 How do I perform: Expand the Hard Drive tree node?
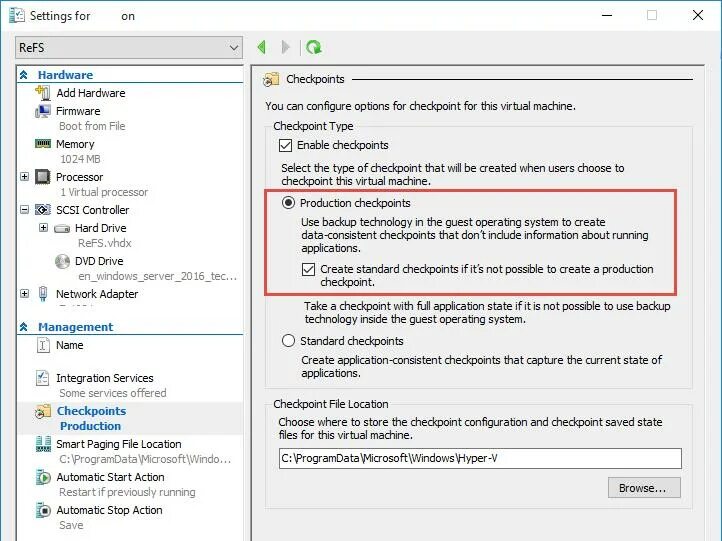[x=43, y=227]
